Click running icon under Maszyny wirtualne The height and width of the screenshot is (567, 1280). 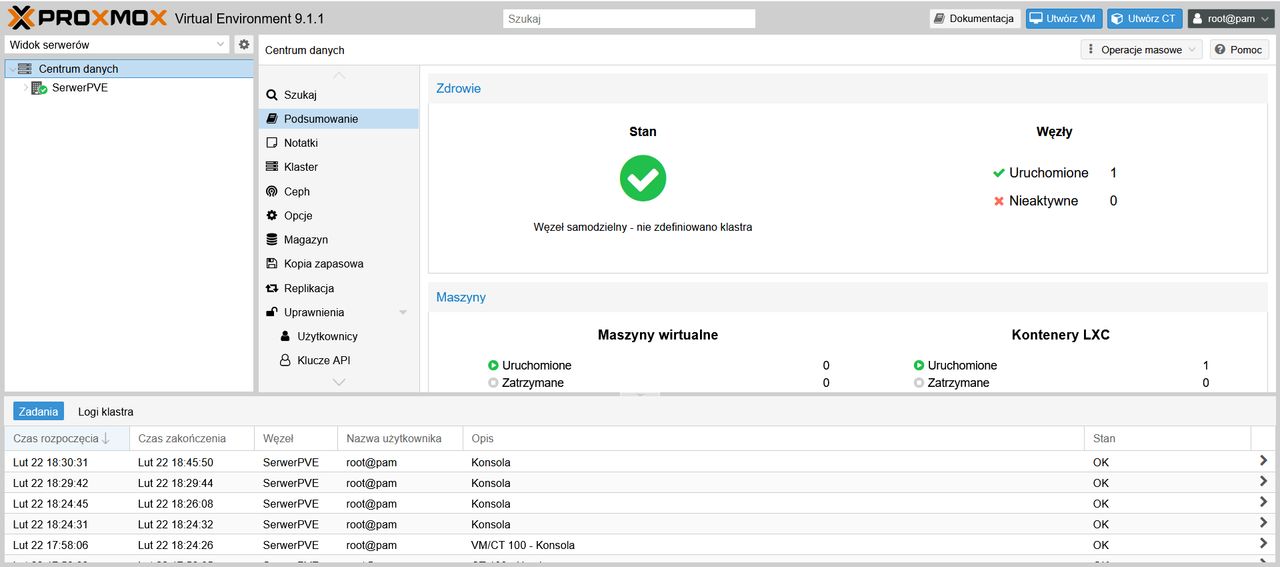493,366
